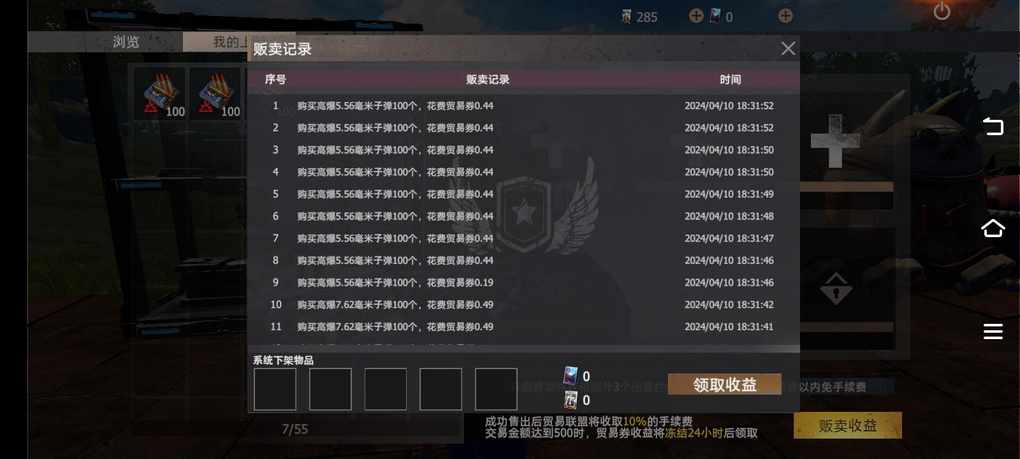Tap the power icon at top right

tap(941, 11)
